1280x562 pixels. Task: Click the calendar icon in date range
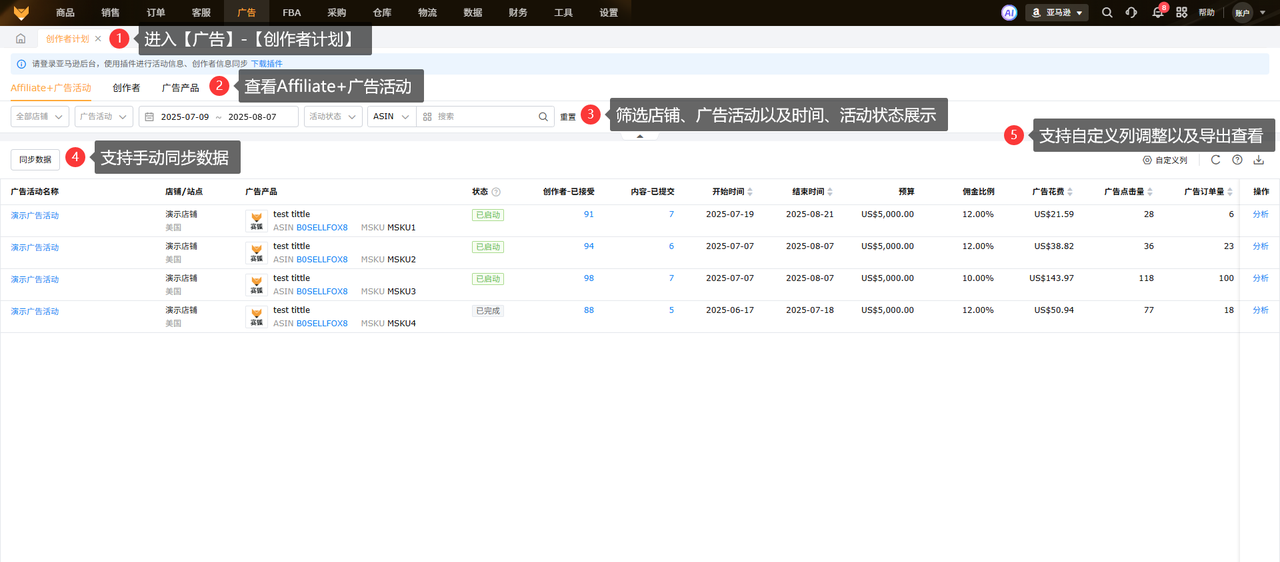(150, 116)
